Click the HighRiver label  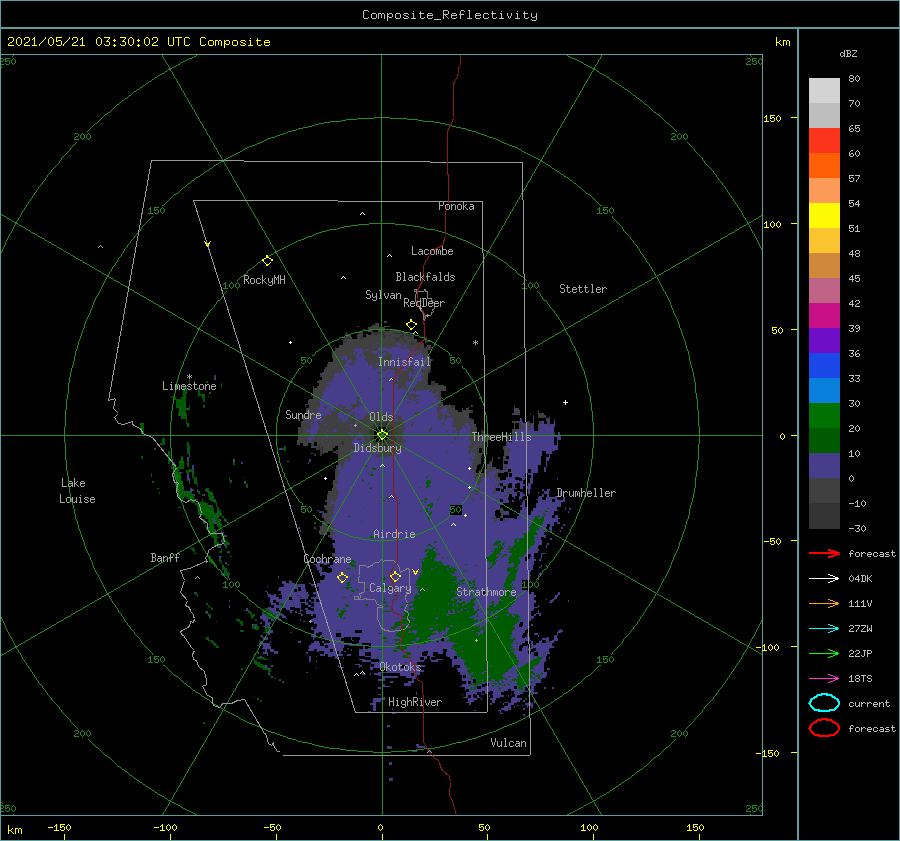(x=415, y=702)
